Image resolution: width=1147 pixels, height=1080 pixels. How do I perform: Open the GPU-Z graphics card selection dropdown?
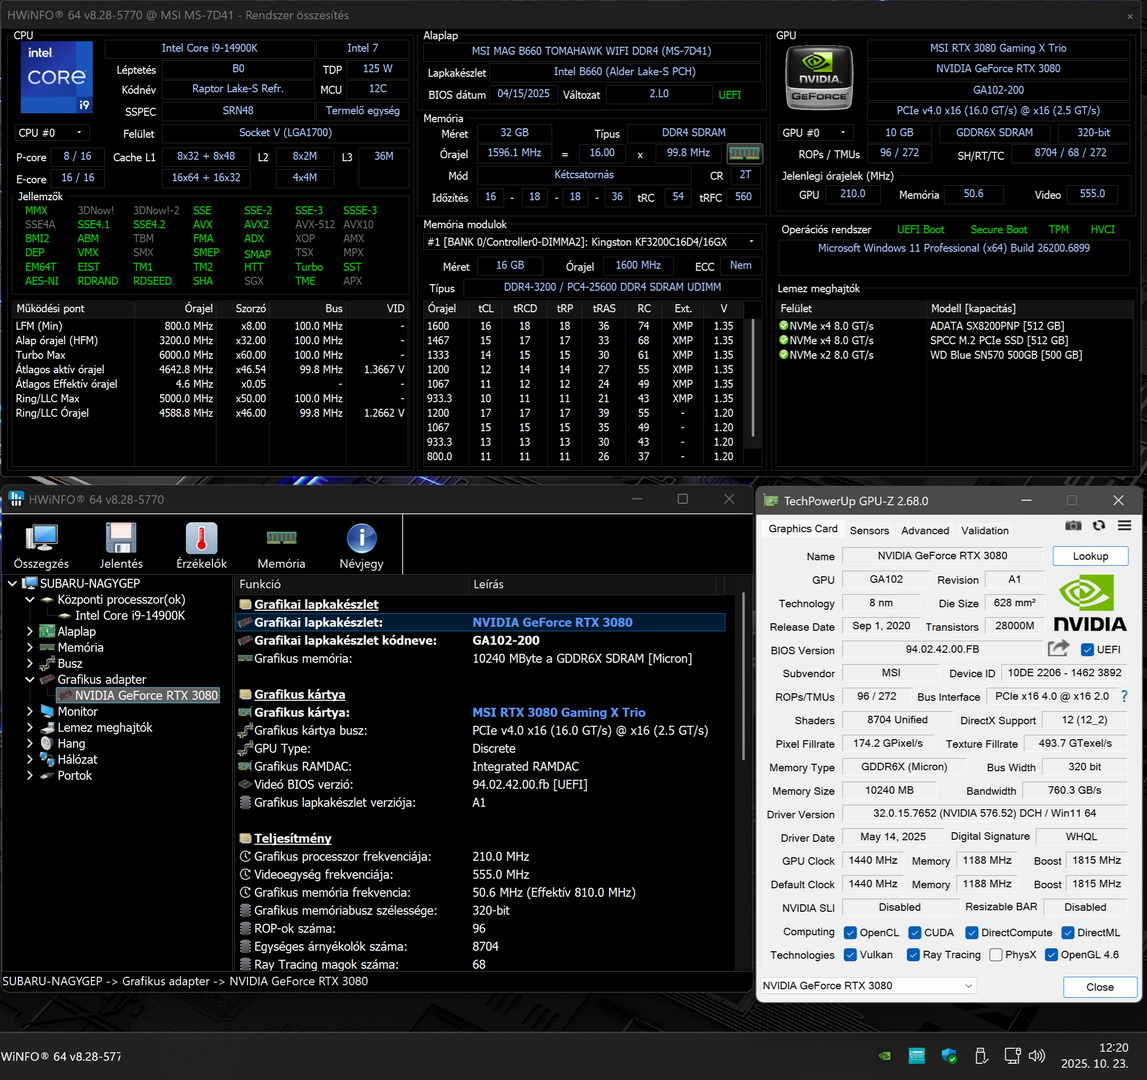click(x=868, y=986)
